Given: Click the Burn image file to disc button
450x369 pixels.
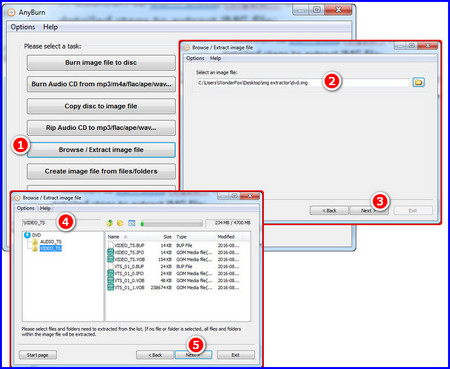Looking at the screenshot, I should pyautogui.click(x=101, y=63).
